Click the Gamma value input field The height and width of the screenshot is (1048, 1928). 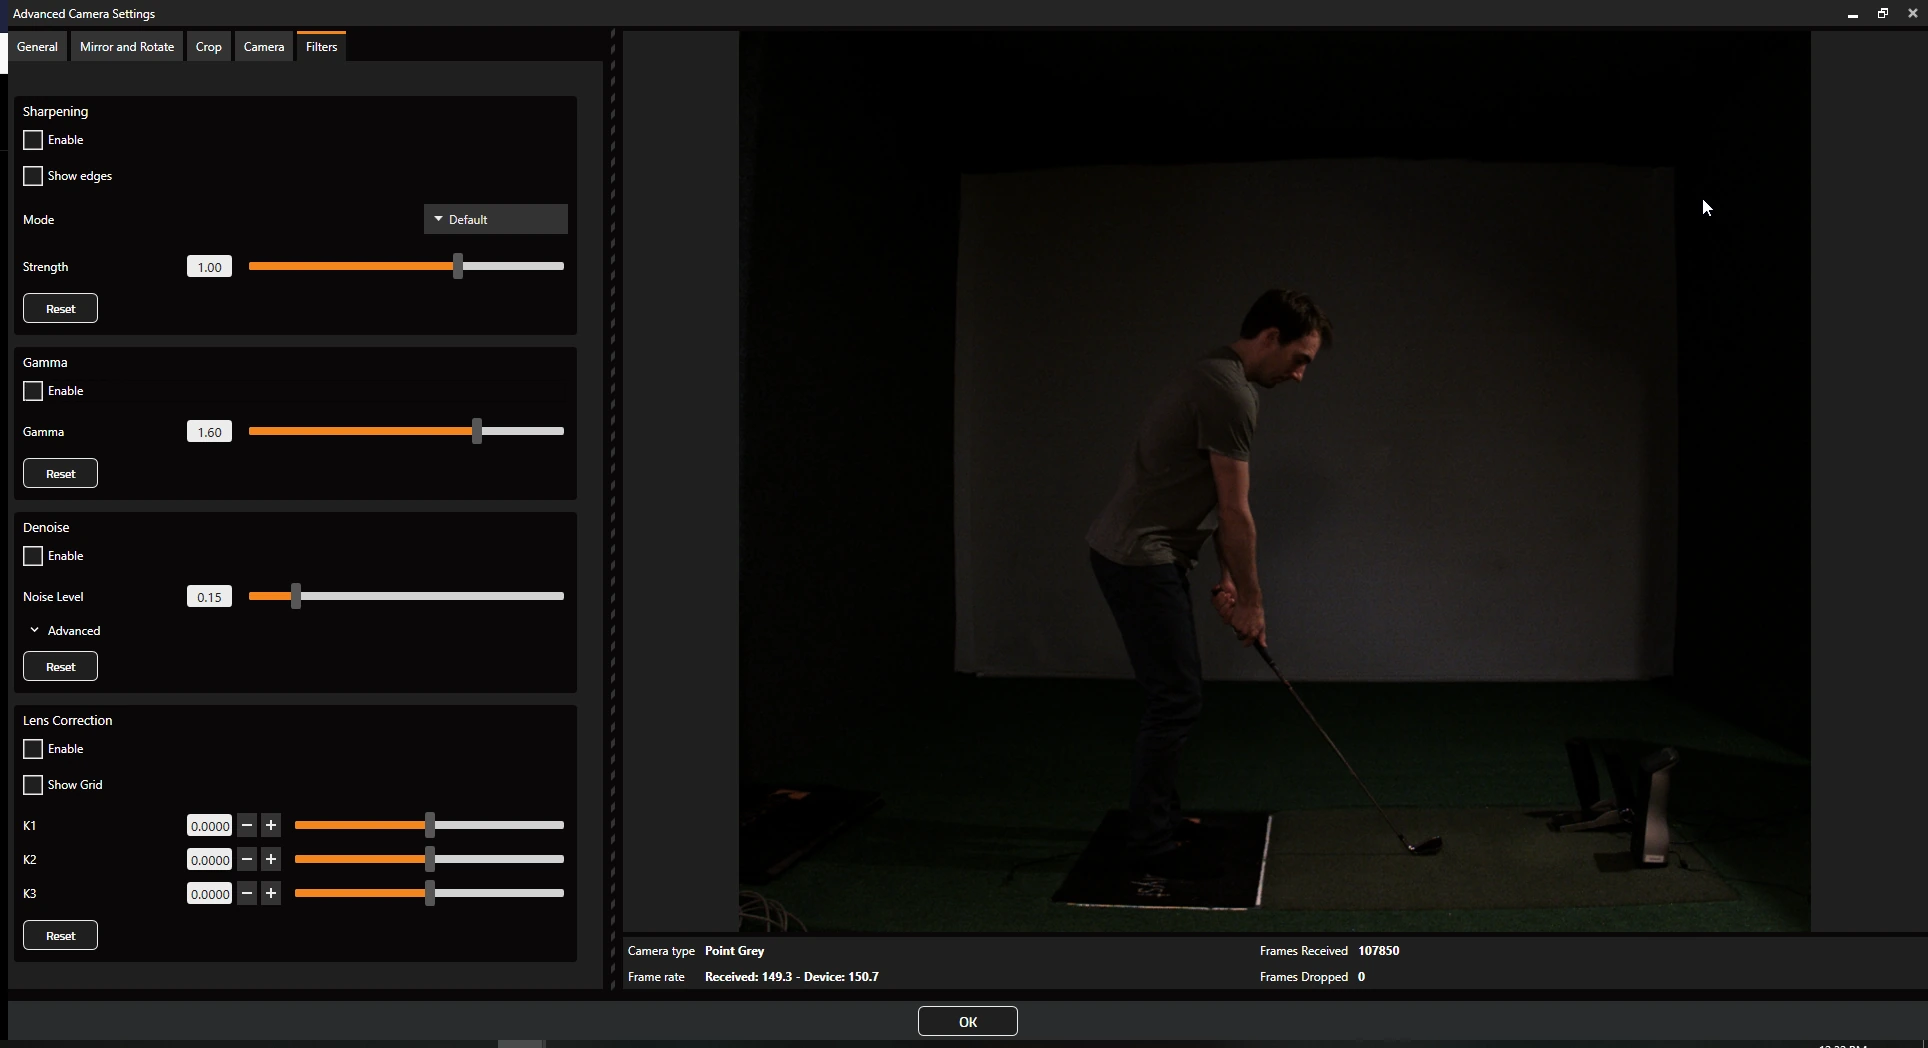(x=209, y=432)
